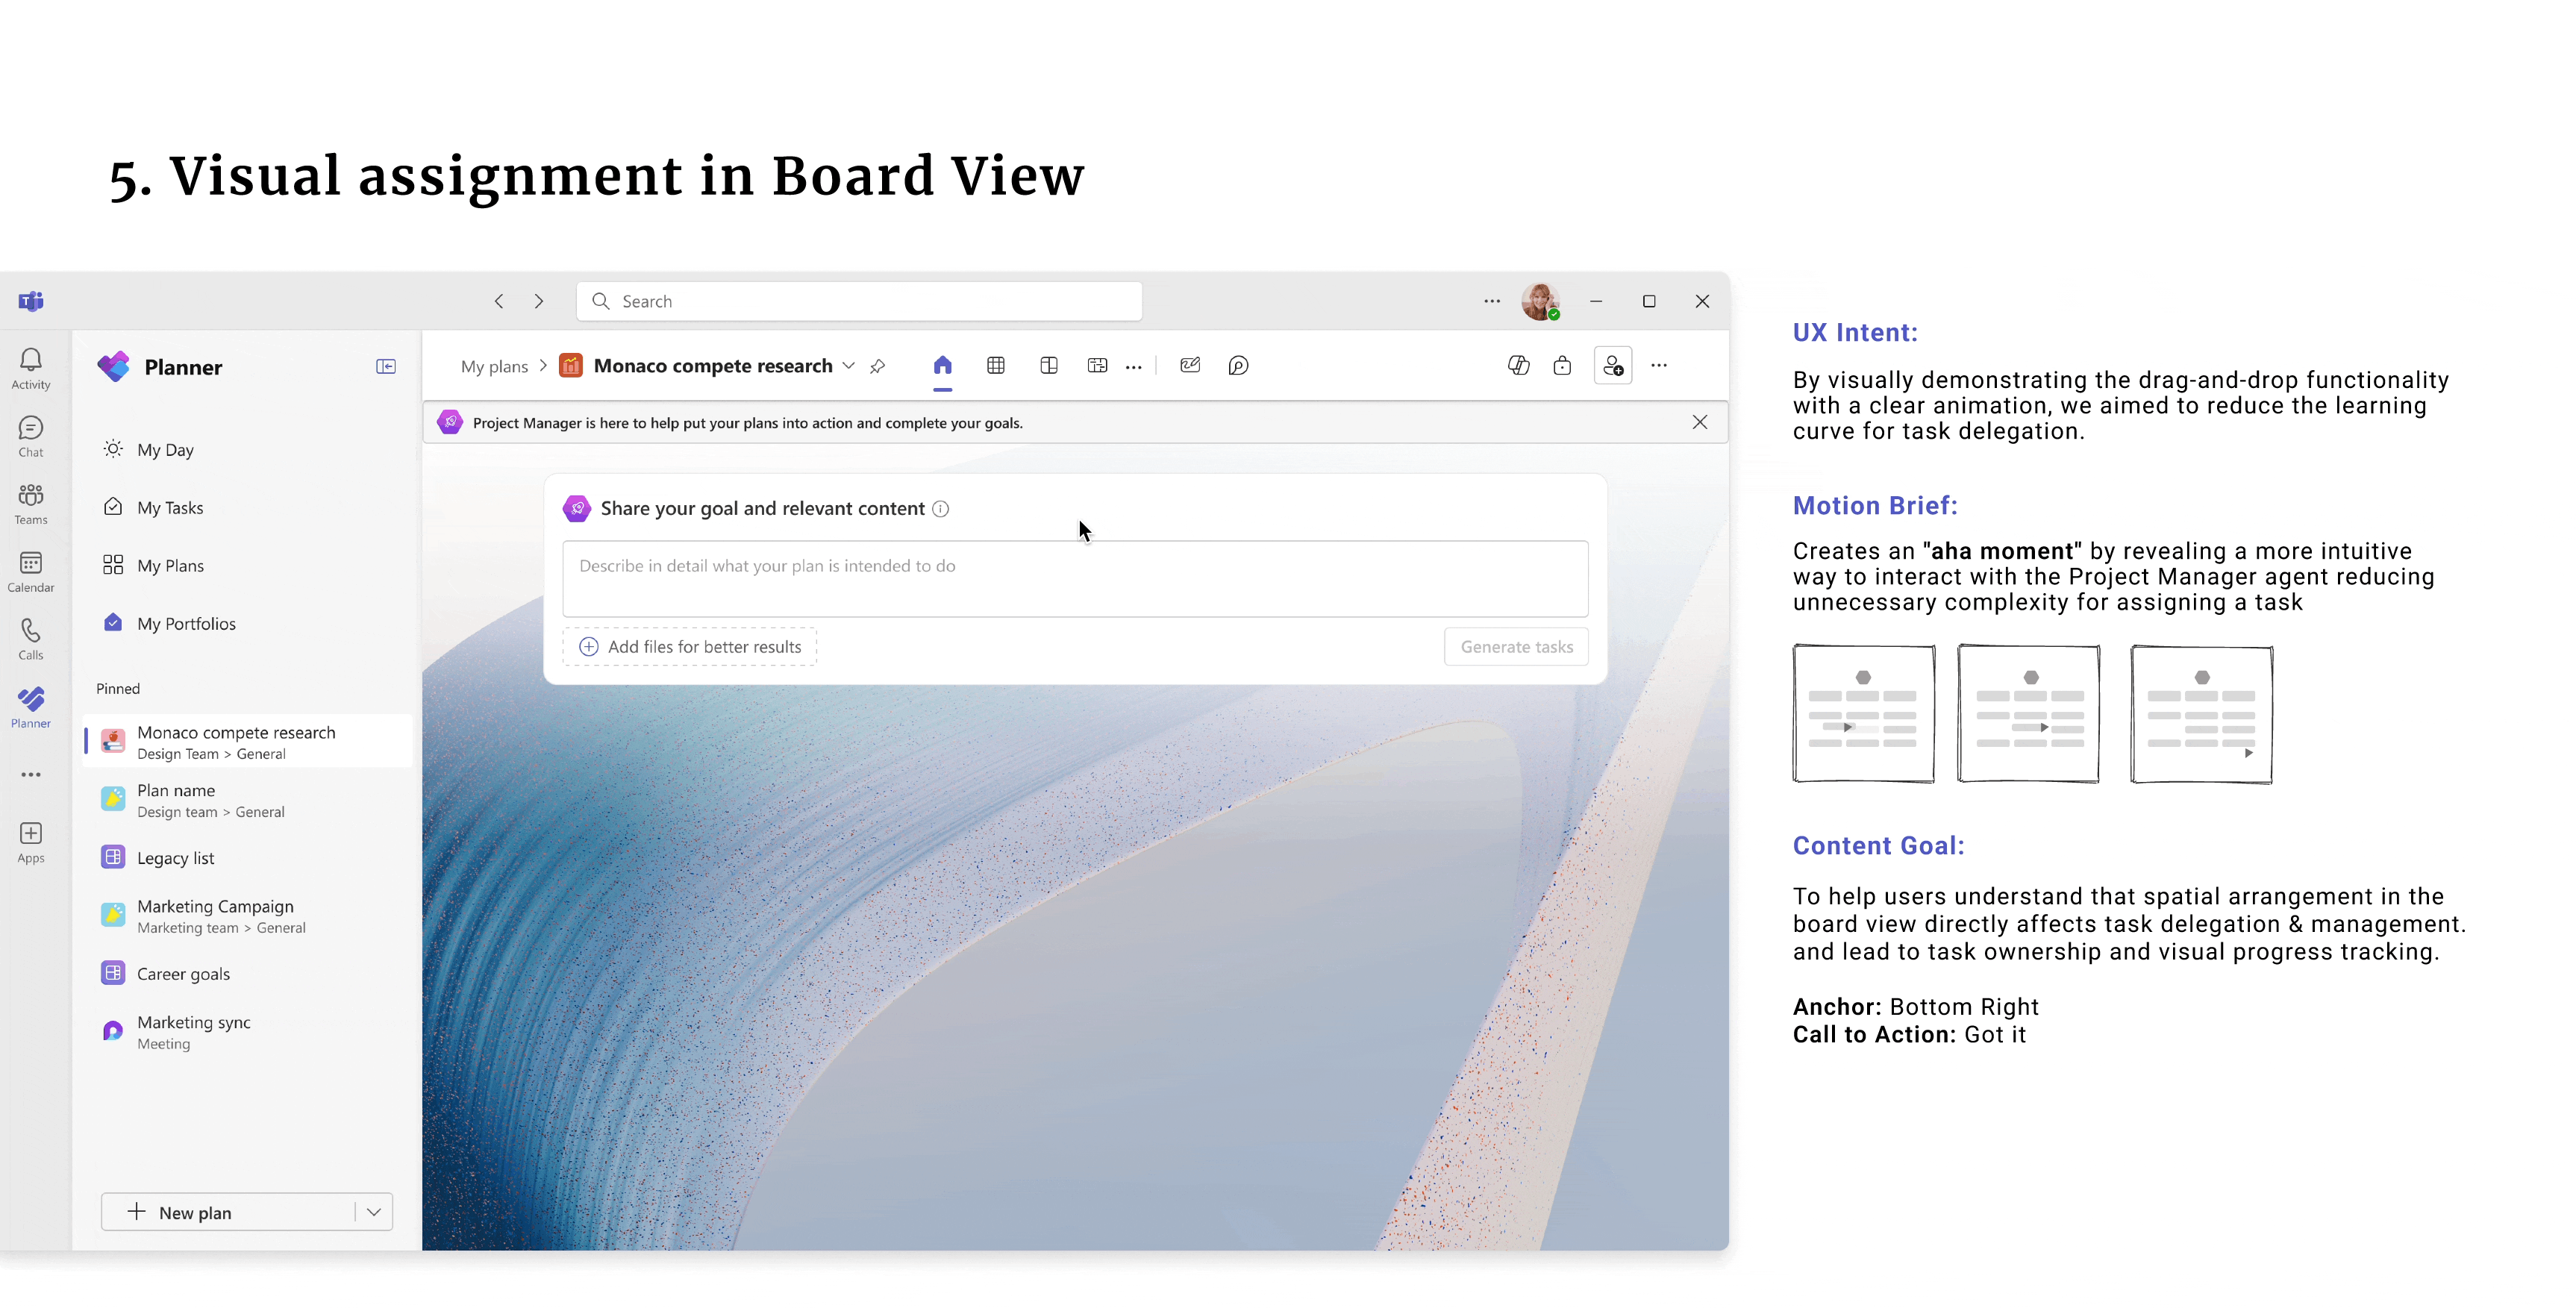Click the Generate tasks button

(1516, 647)
